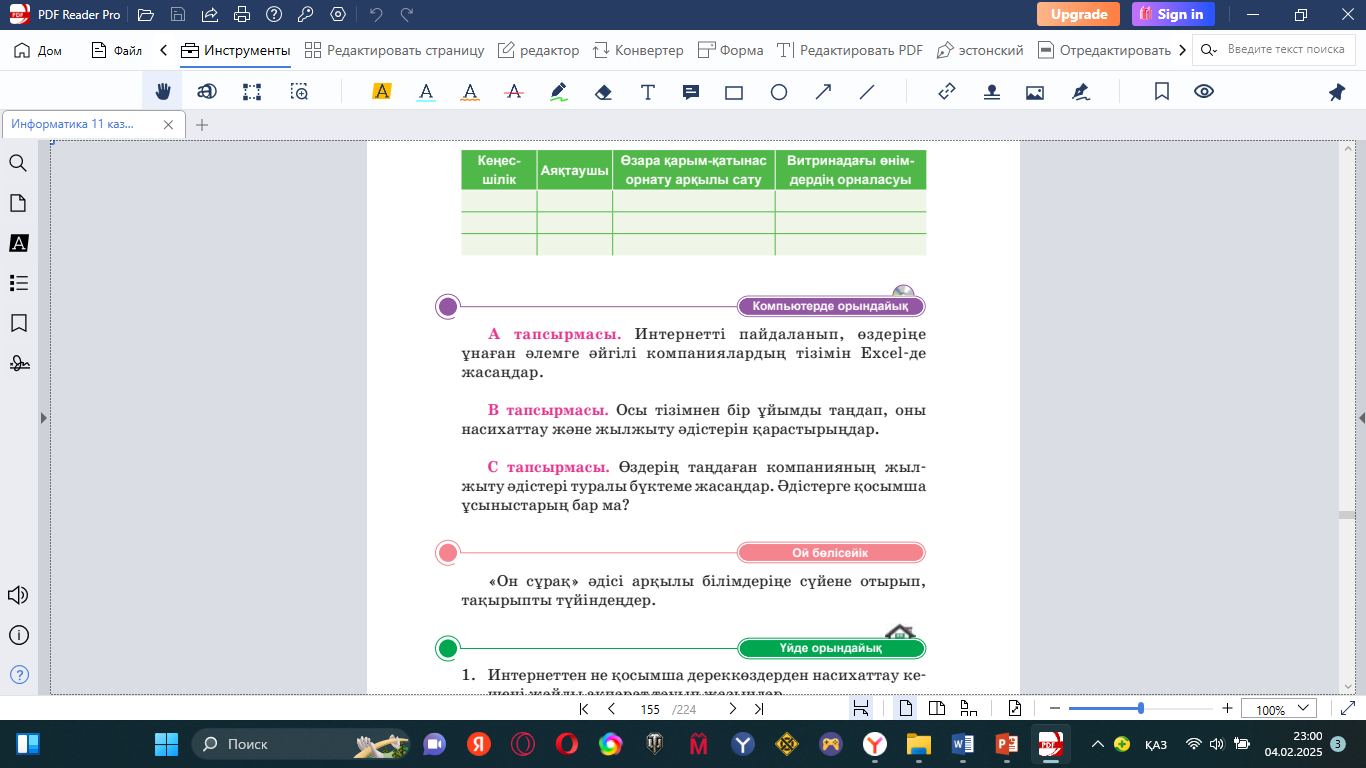The height and width of the screenshot is (768, 1366).
Task: Choose the highlight text tool
Action: 381,92
